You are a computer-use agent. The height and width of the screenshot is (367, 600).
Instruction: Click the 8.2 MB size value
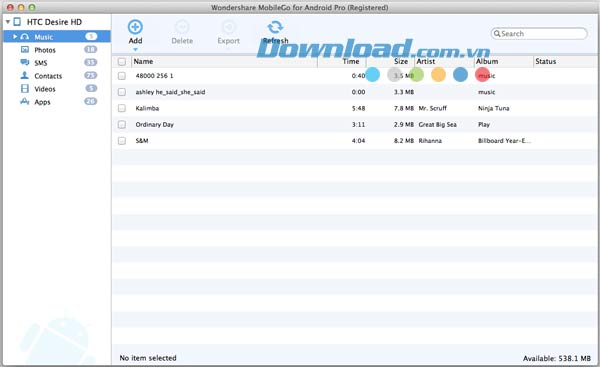point(404,141)
